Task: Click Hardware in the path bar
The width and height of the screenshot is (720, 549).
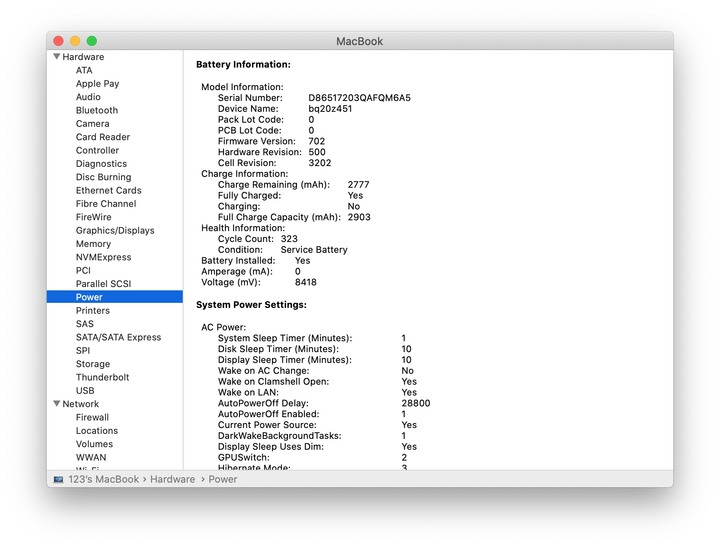Action: 172,479
